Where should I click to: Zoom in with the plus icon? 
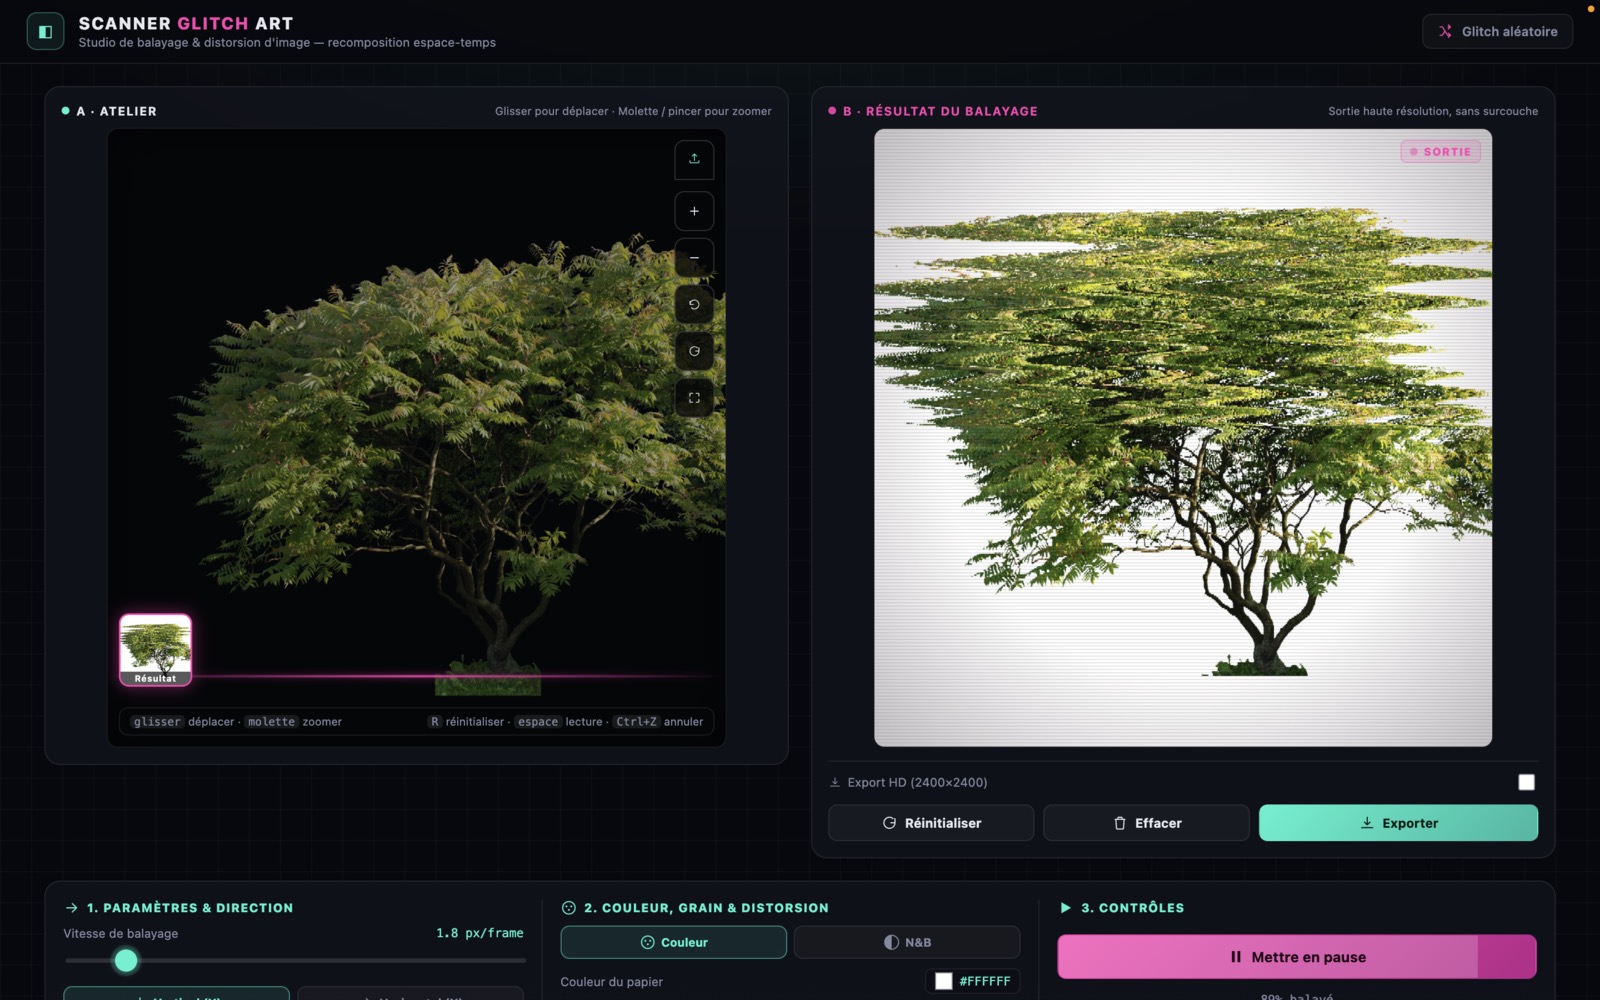coord(694,211)
